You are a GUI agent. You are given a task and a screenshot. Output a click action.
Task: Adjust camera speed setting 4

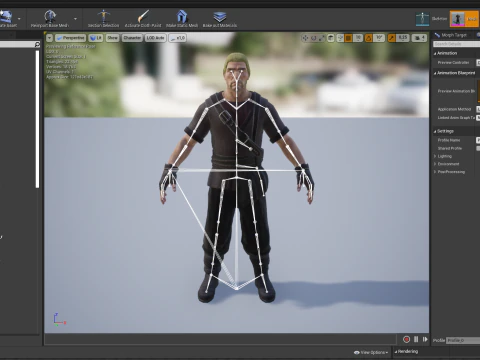419,38
